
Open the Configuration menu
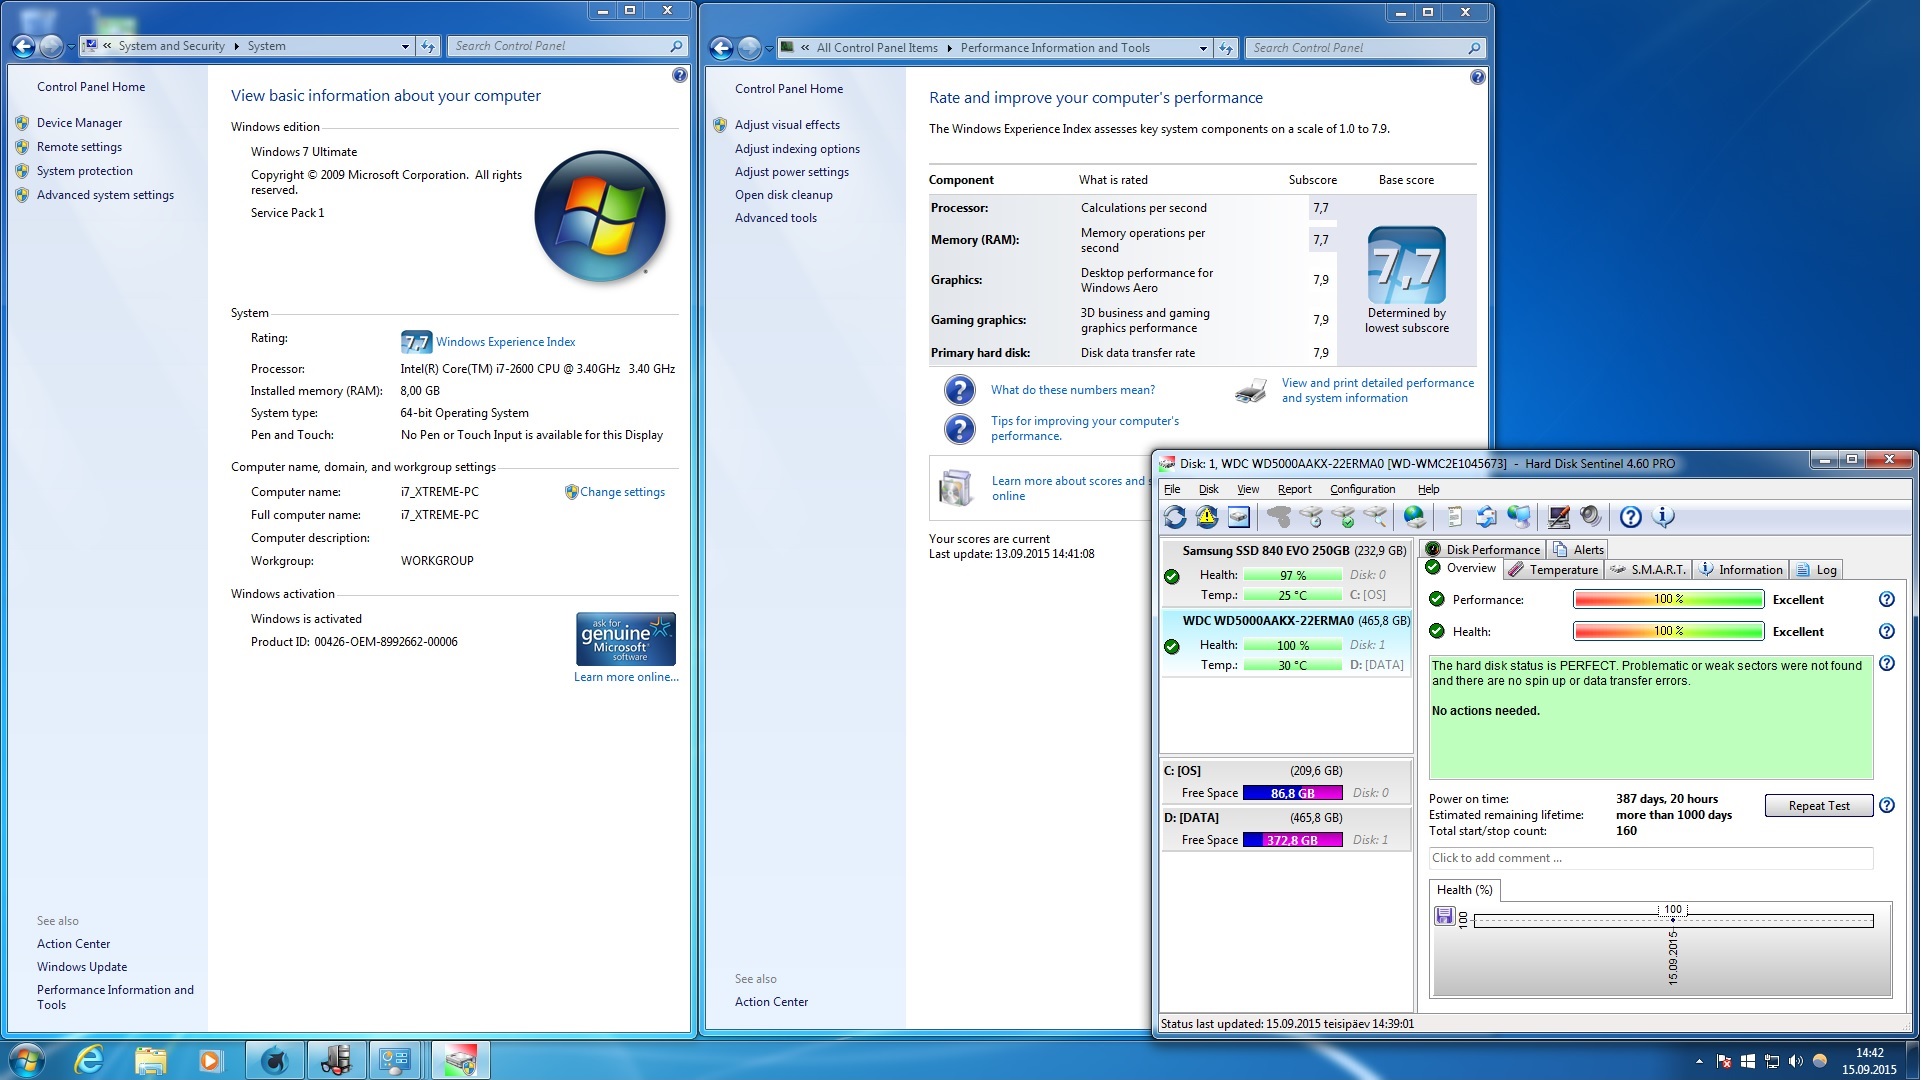coord(1362,490)
